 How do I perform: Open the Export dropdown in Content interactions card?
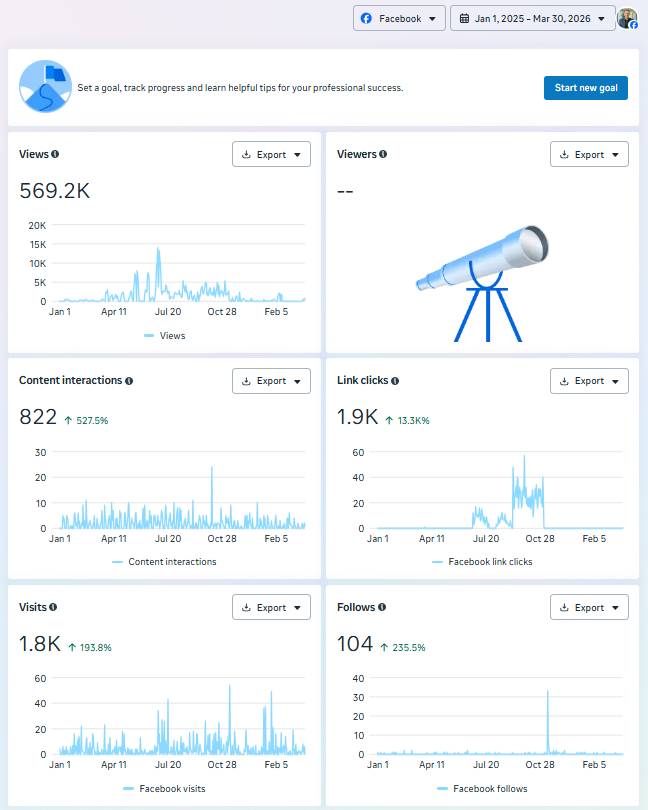pyautogui.click(x=271, y=381)
